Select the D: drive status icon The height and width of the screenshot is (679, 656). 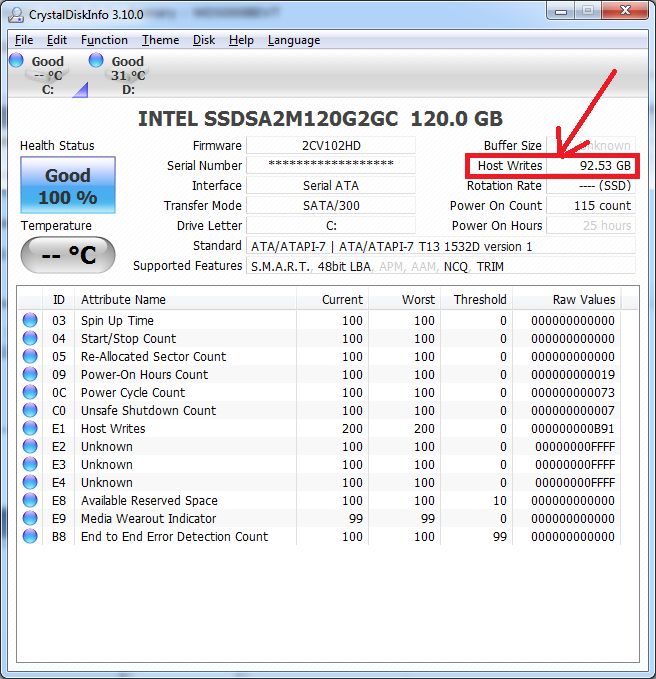coord(96,60)
